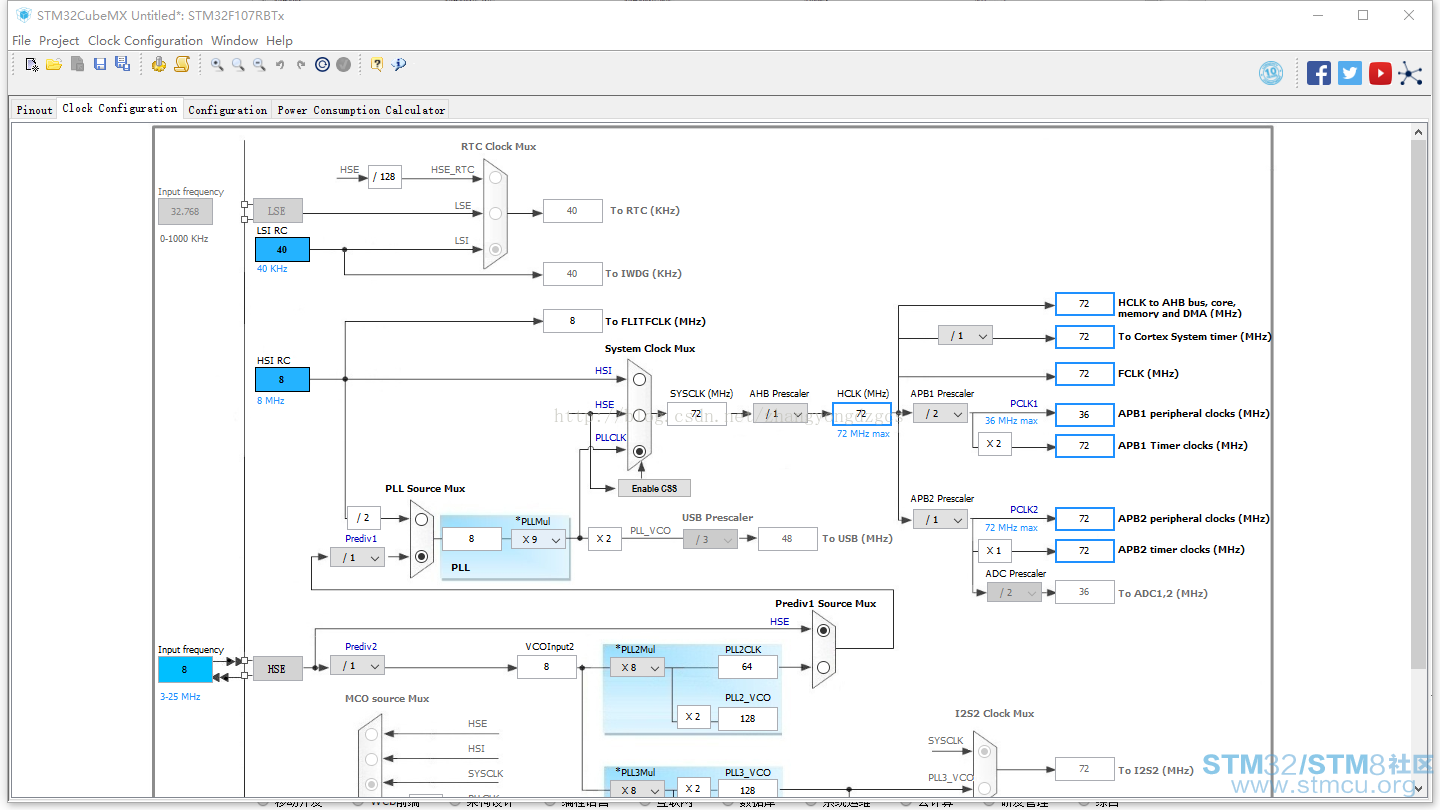Screen dimensions: 1440x810
Task: Open an existing project with the folder icon
Action: (x=54, y=64)
